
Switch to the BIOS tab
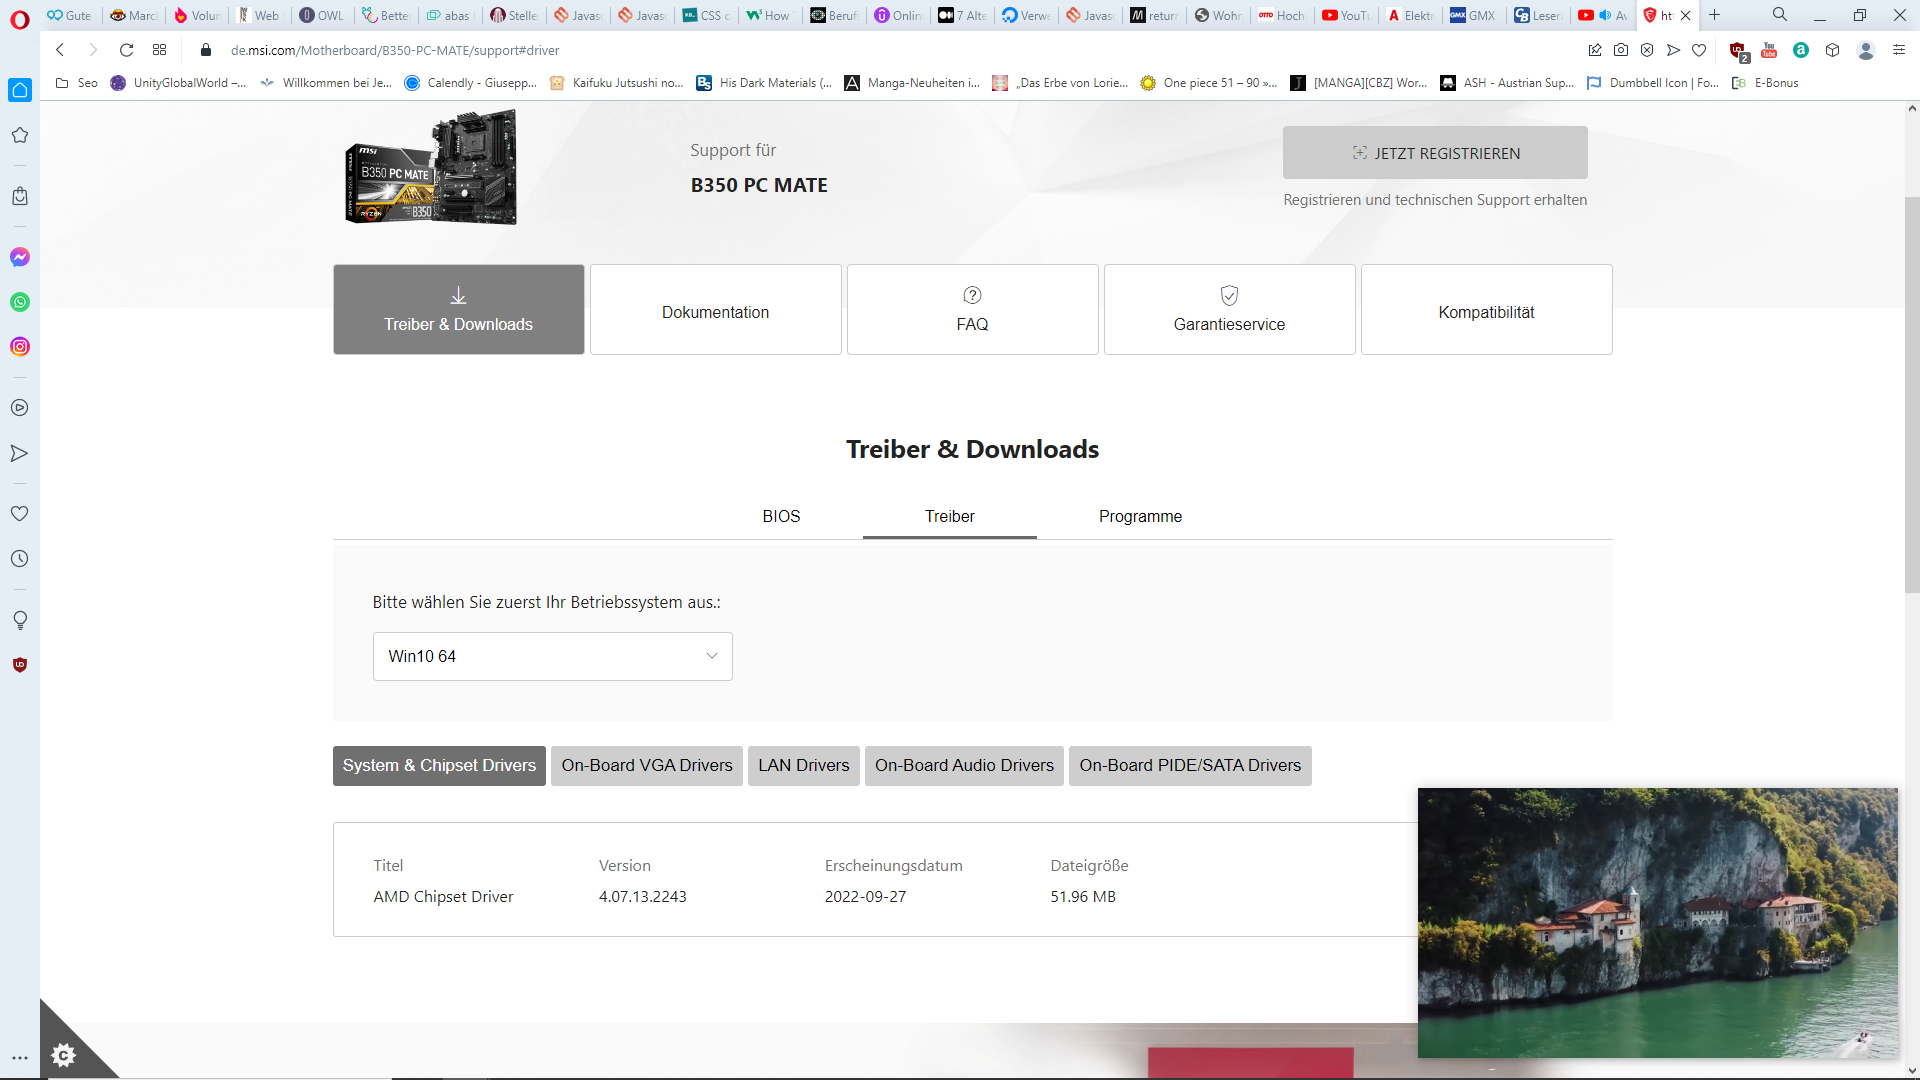coord(781,517)
